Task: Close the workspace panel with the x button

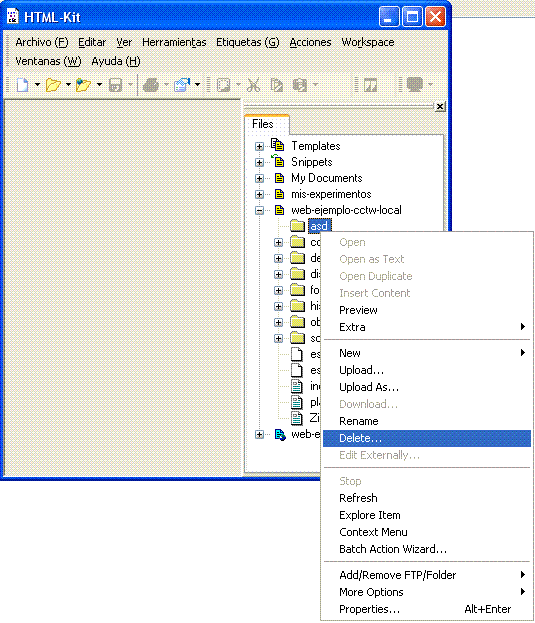Action: pos(440,106)
